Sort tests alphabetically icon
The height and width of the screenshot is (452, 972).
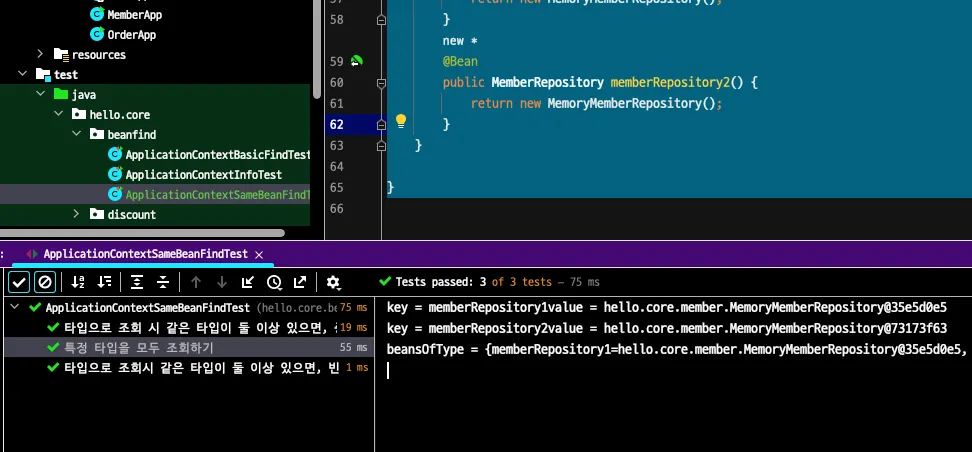pos(77,282)
